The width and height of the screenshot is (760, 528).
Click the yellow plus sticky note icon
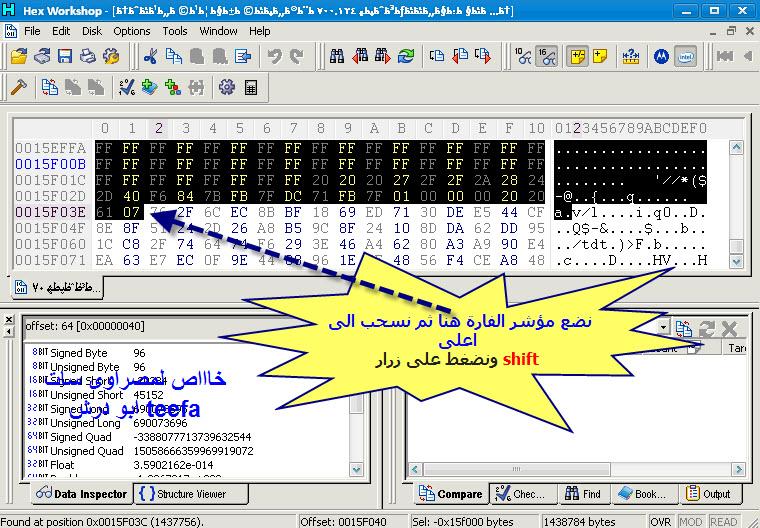[600, 56]
